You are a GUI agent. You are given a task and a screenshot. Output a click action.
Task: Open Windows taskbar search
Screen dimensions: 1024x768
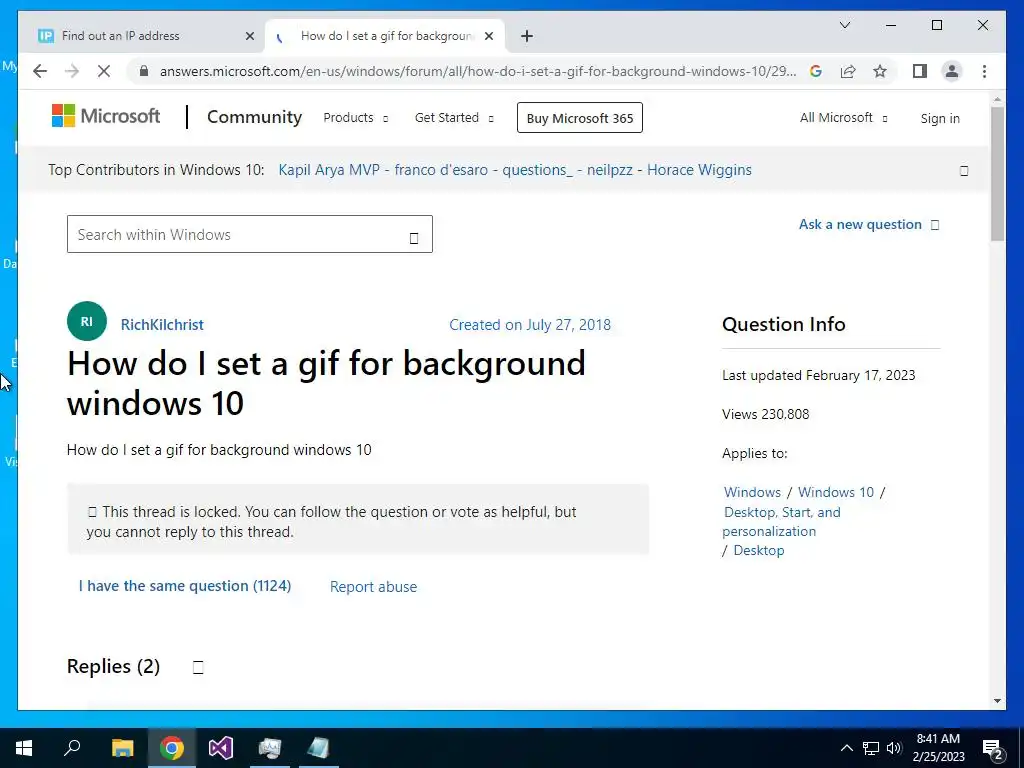[x=72, y=748]
